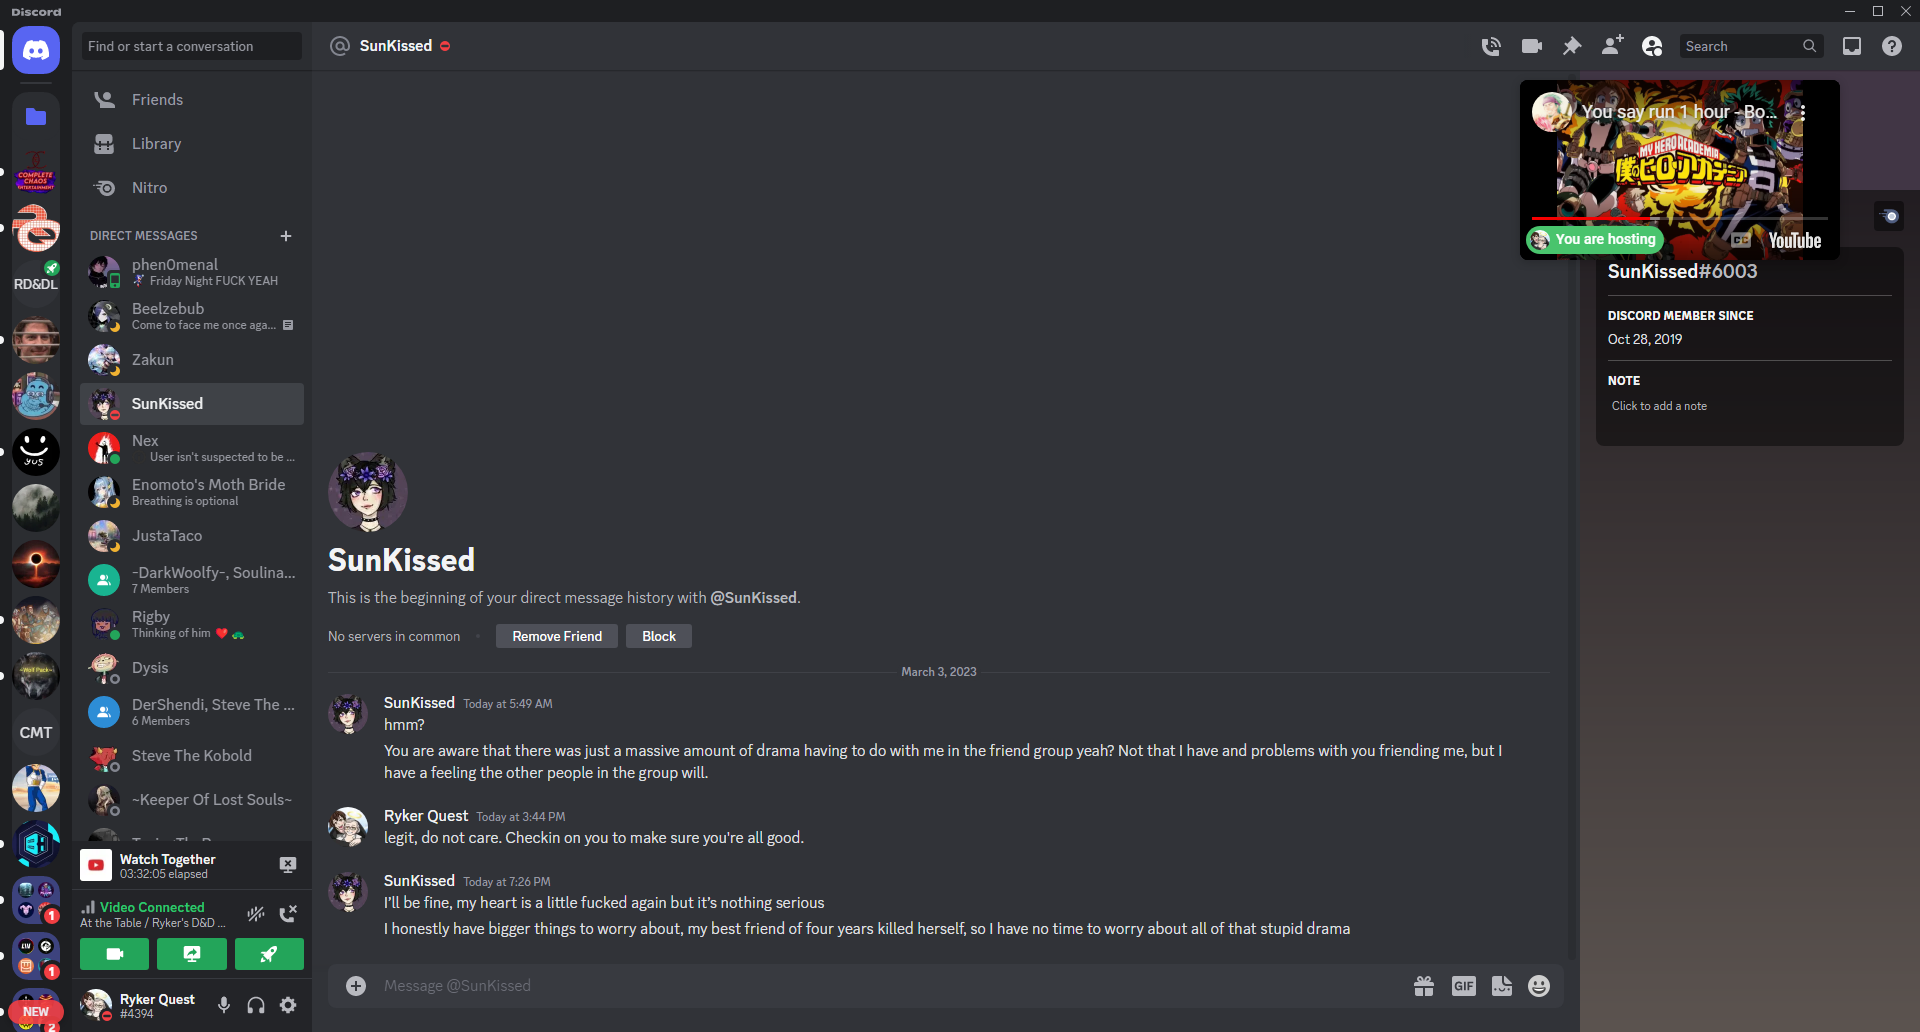The height and width of the screenshot is (1032, 1920).
Task: Add friends to this DM
Action: [1612, 46]
